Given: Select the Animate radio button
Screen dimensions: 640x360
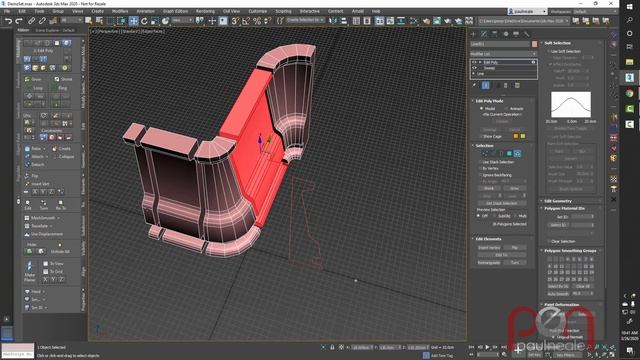Looking at the screenshot, I should tap(506, 109).
